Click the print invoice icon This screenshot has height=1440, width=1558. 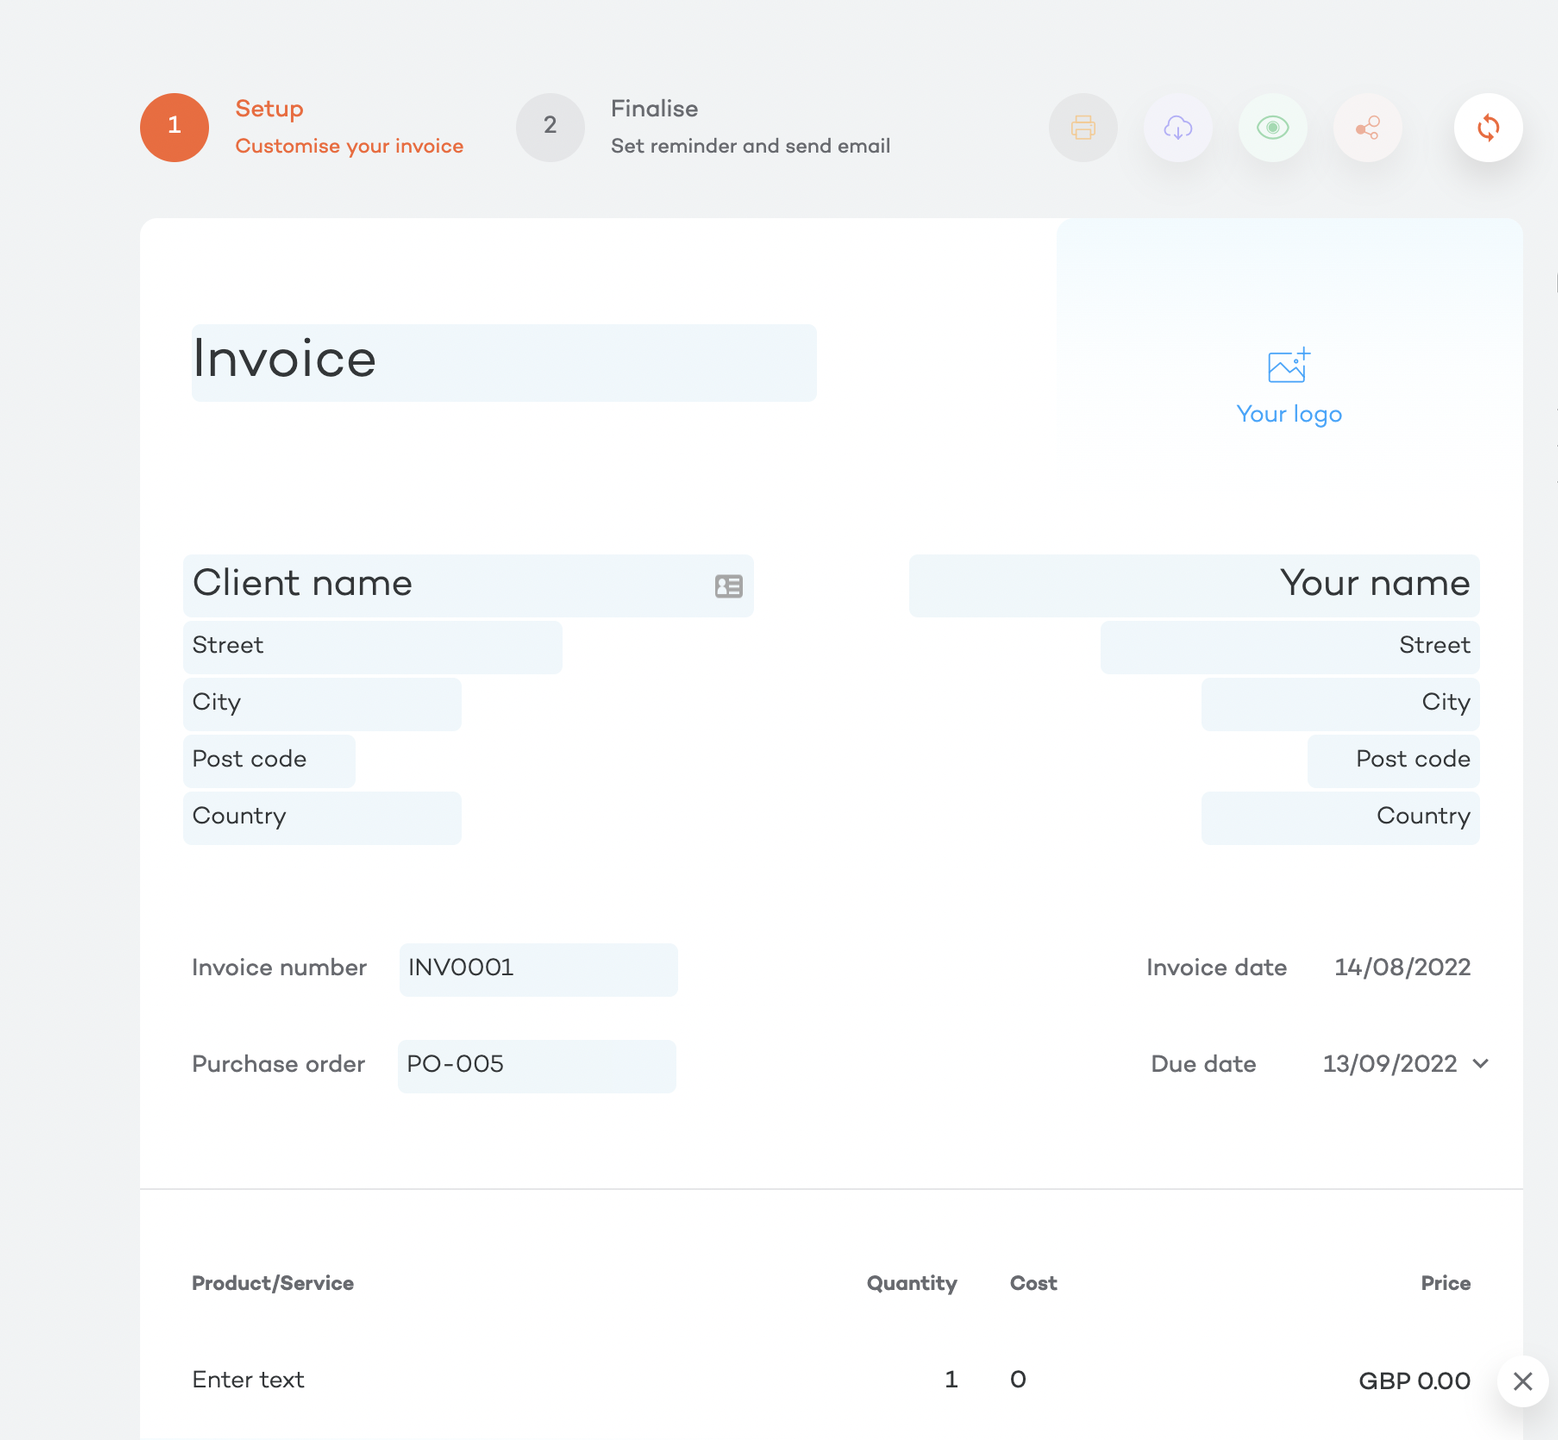tap(1083, 128)
